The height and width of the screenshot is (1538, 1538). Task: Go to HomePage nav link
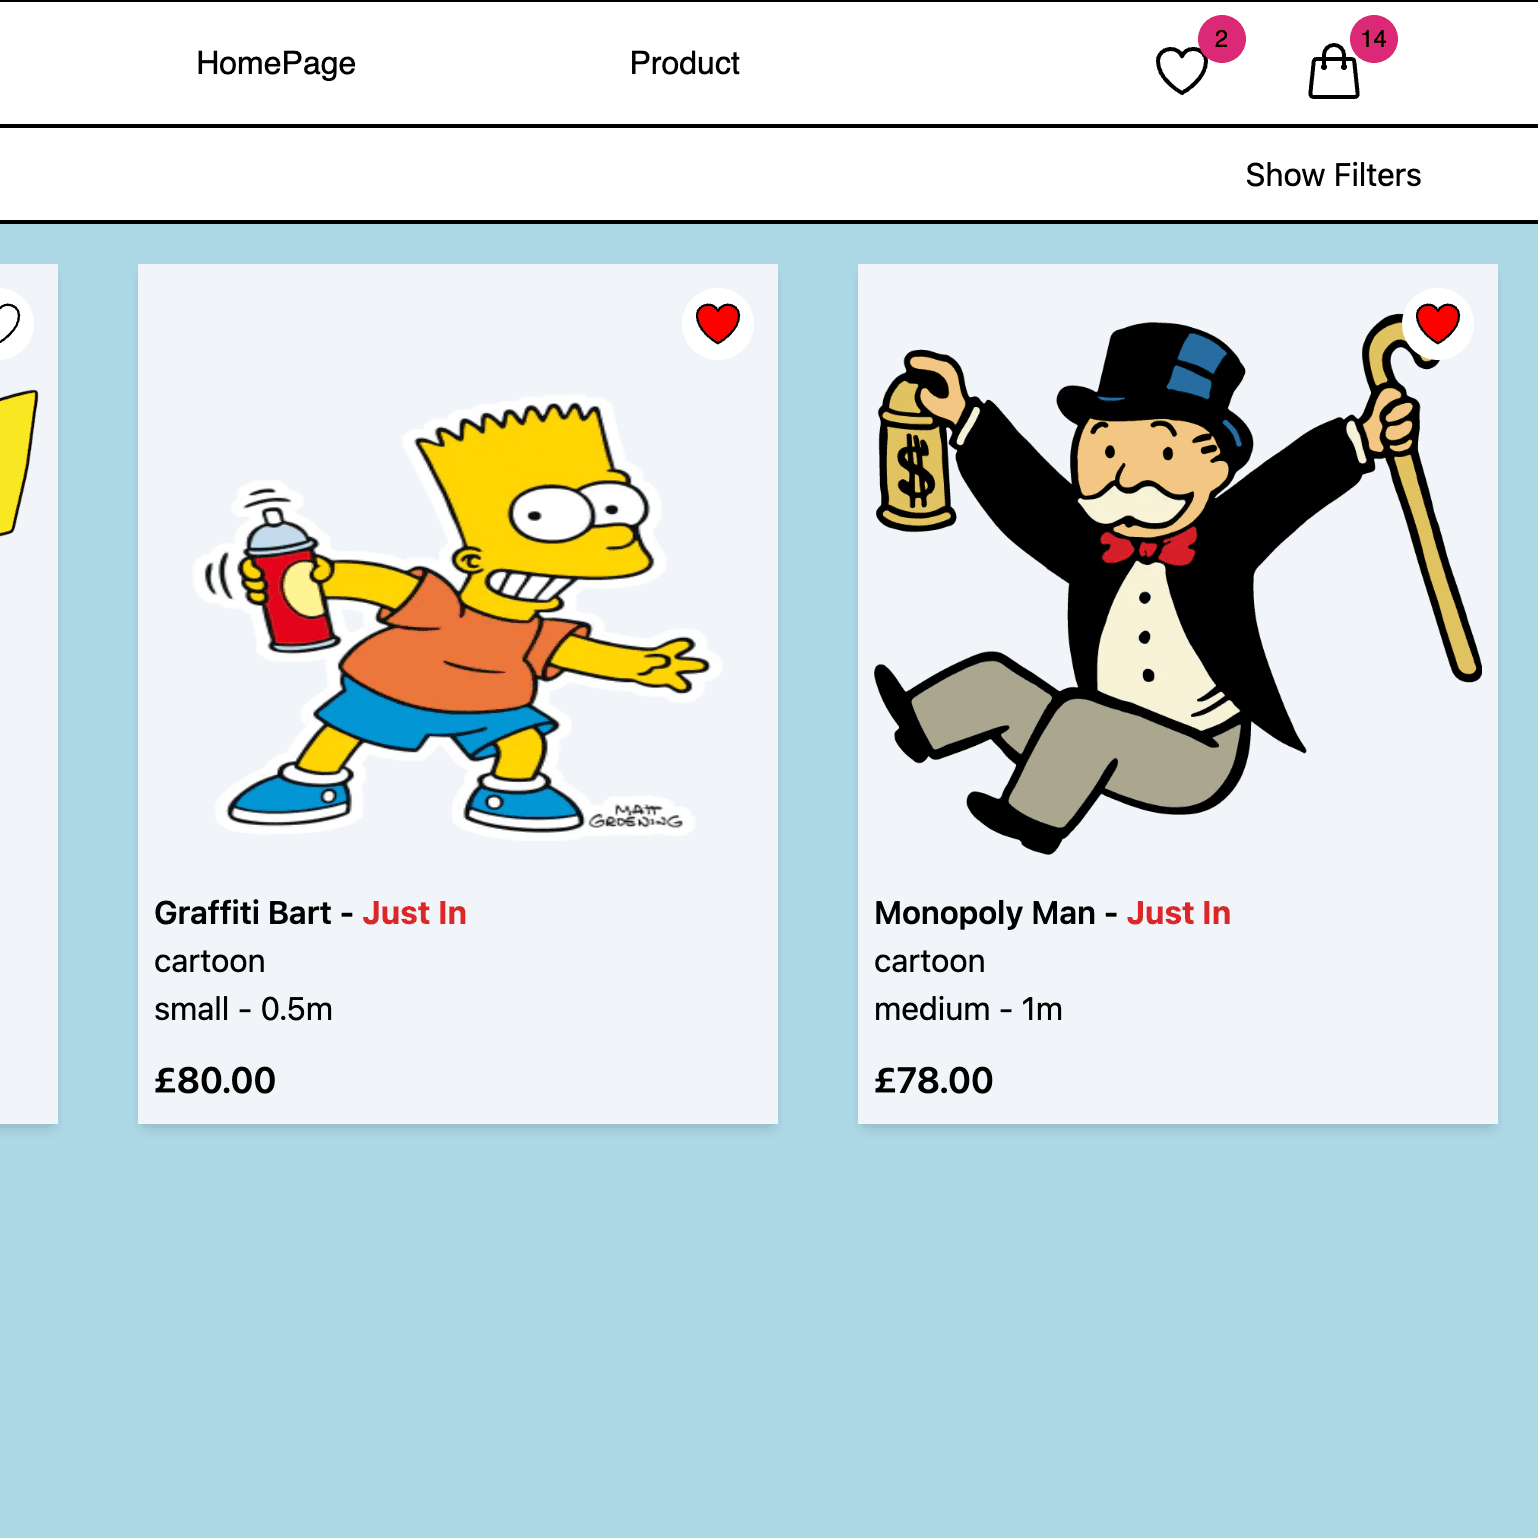276,63
